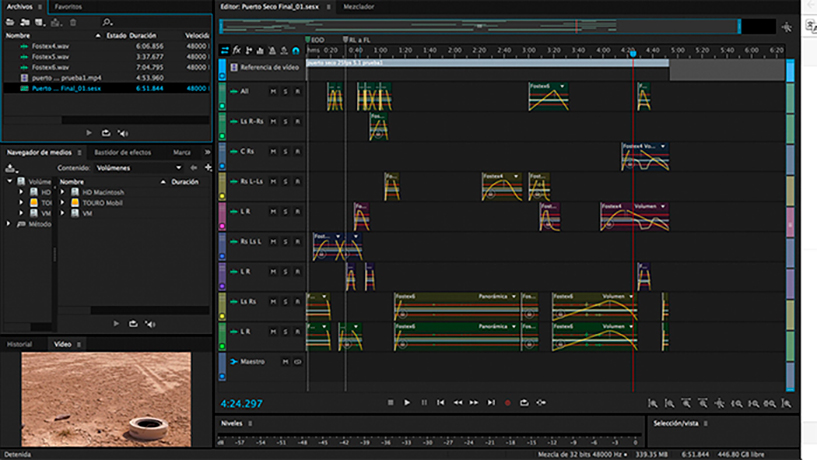Viewport: 817px width, 460px height.
Task: Show track effects with the fx icon
Action: pos(237,51)
